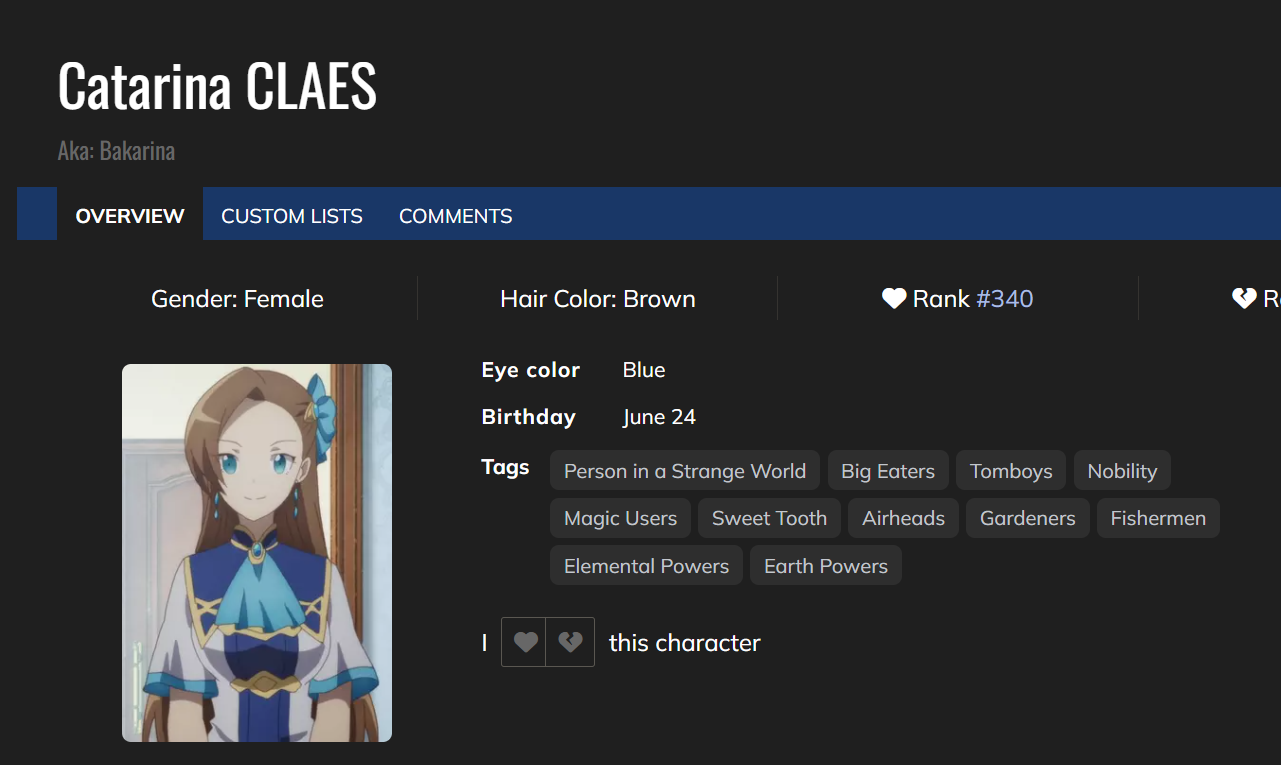This screenshot has height=765, width=1281.
Task: Click the Gardeners tag
Action: tap(1027, 518)
